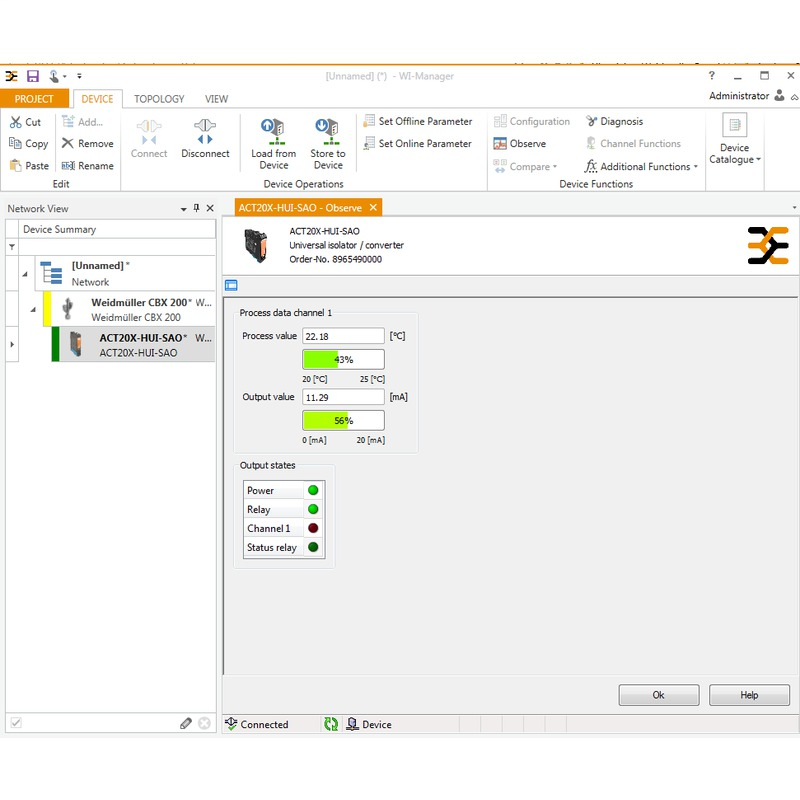Click the filter funnel icon in Network View
This screenshot has height=800, width=800.
point(12,247)
